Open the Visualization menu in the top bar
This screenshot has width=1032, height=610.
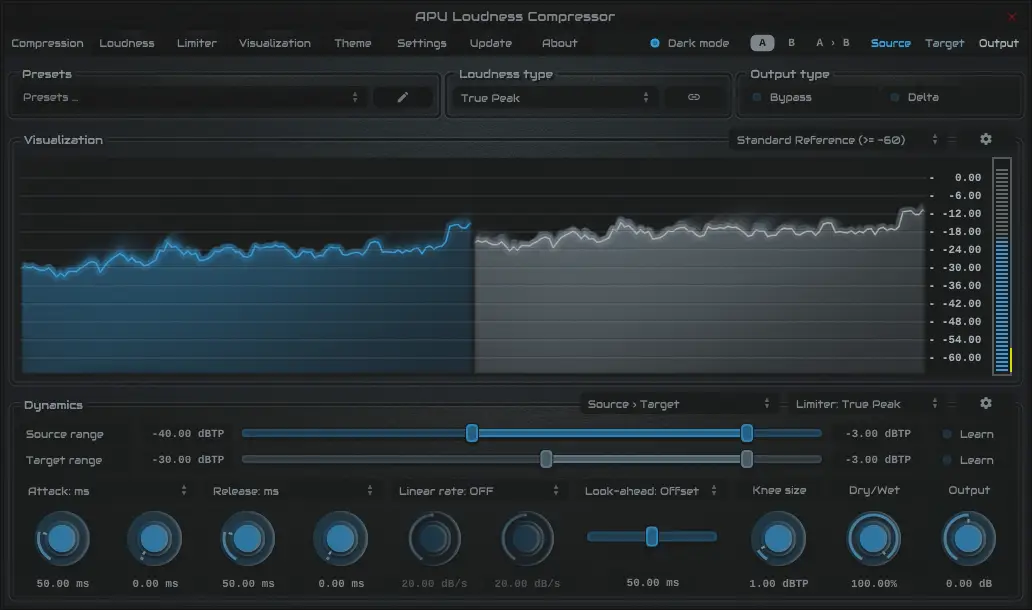coord(274,43)
